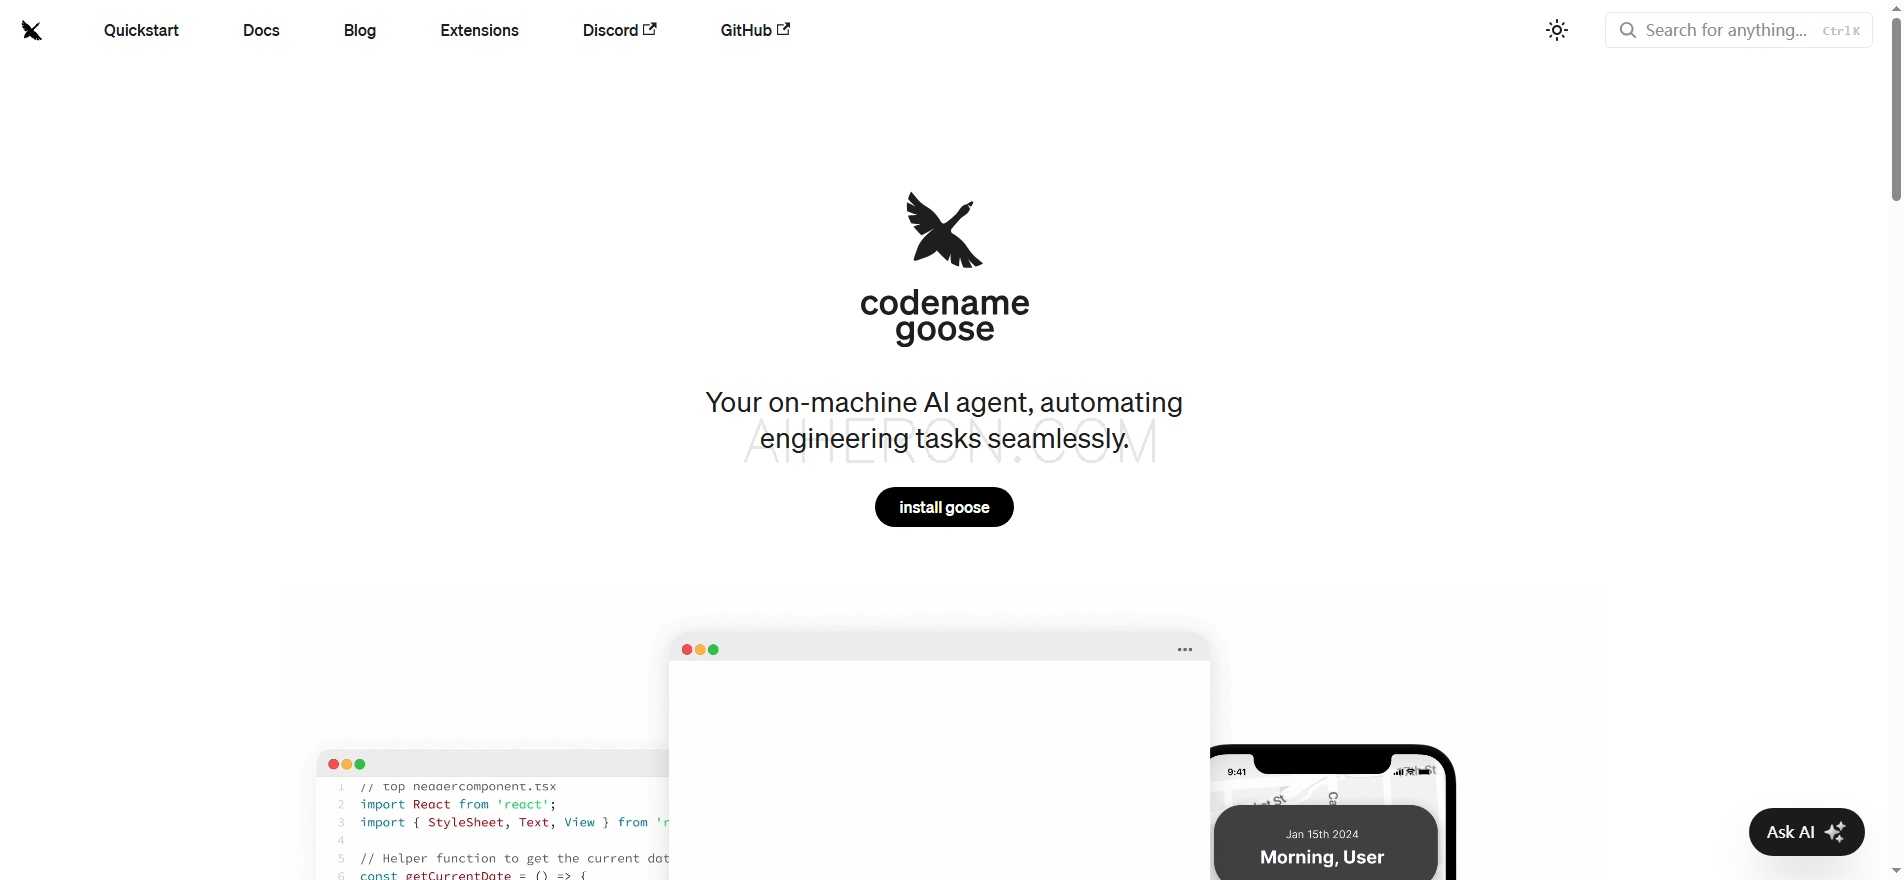Focus the 'Search for anything...' field
Screen dimensions: 1904x880
[1739, 30]
